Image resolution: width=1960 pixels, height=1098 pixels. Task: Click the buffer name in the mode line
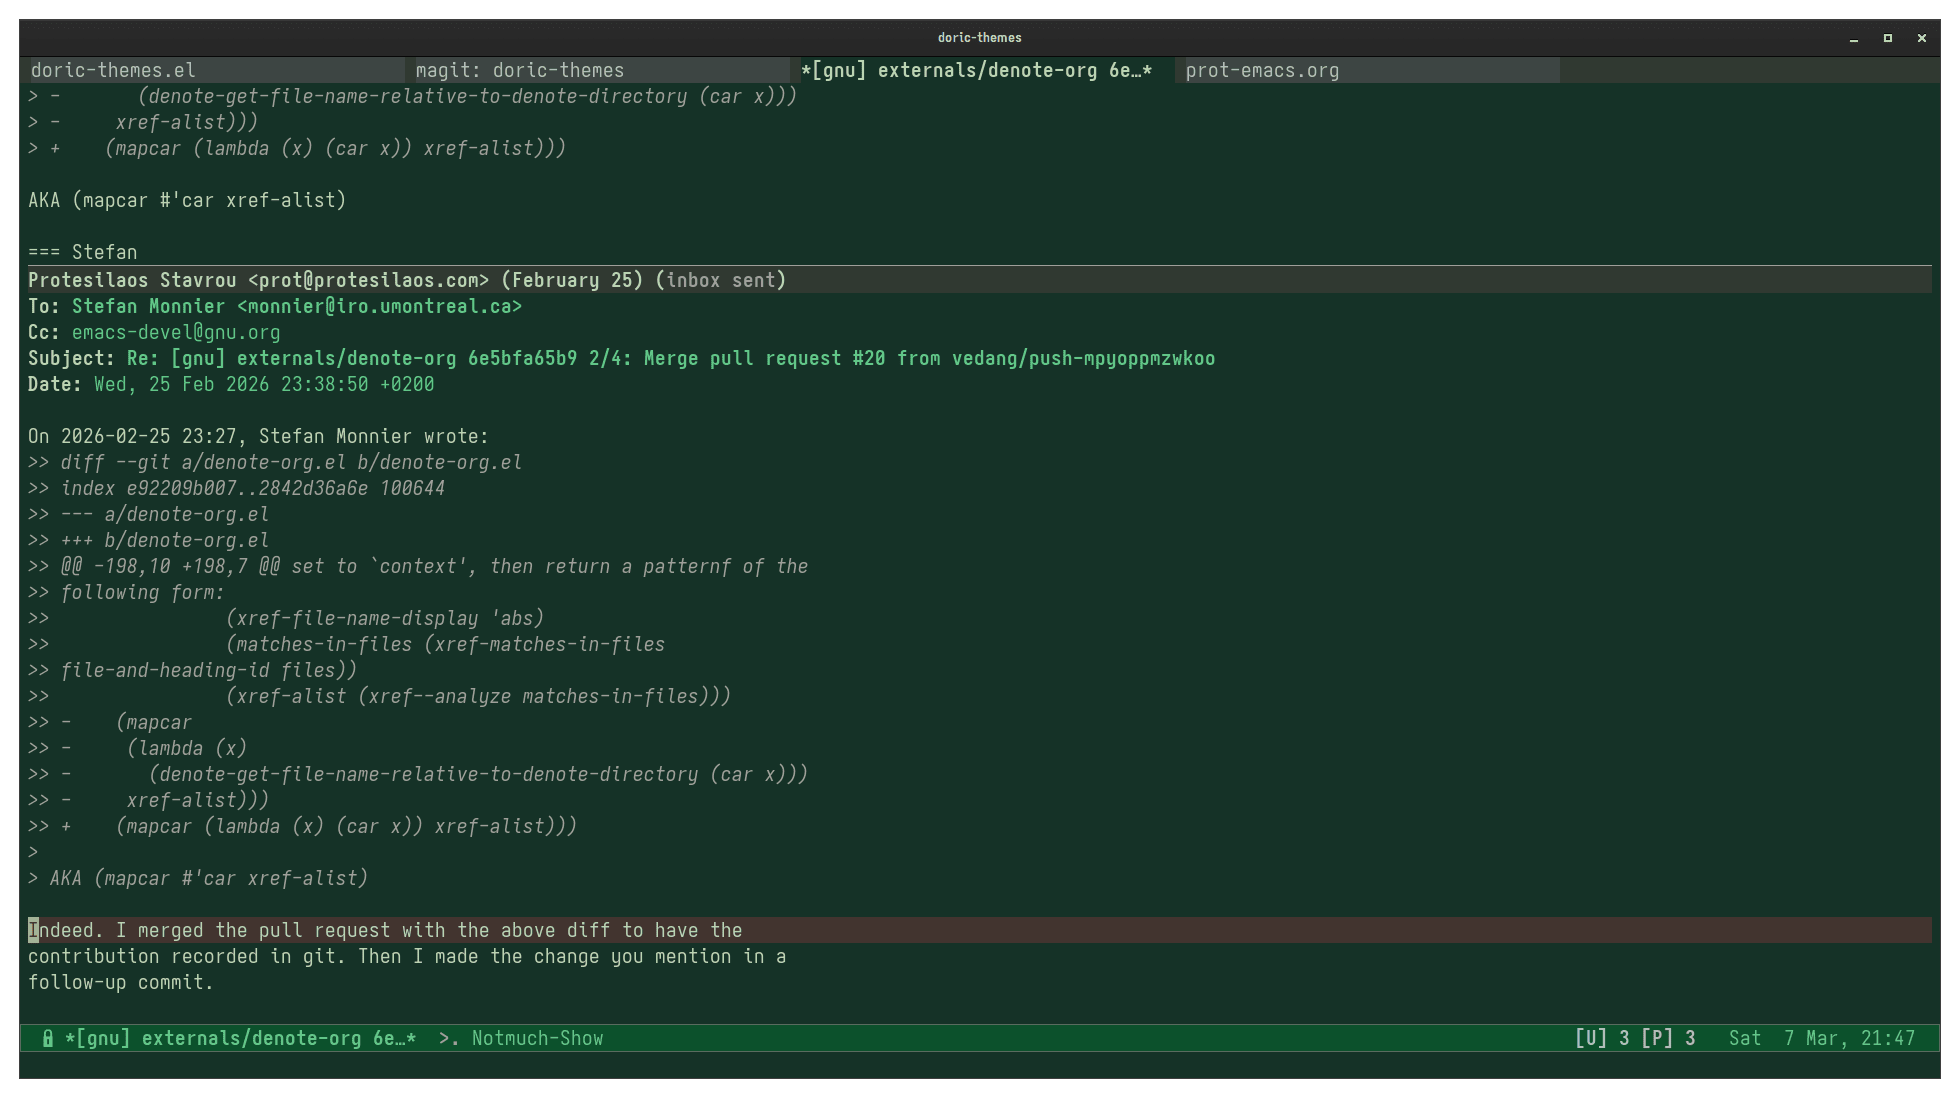[240, 1038]
